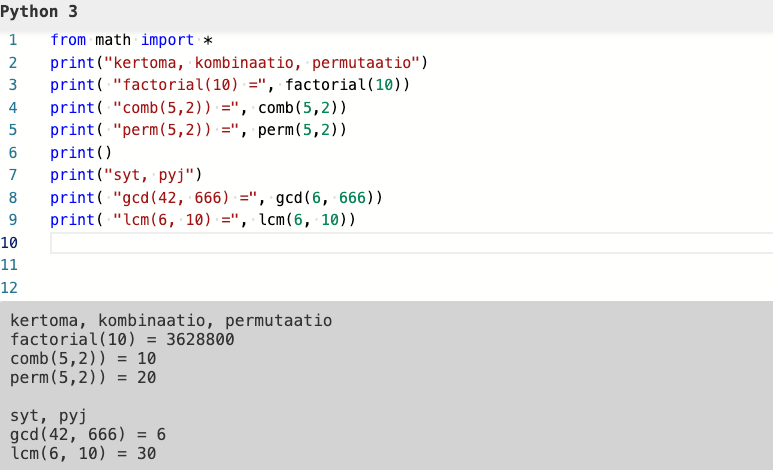Place cursor in empty active line 10
Viewport: 773px width, 470px height.
[x=400, y=243]
